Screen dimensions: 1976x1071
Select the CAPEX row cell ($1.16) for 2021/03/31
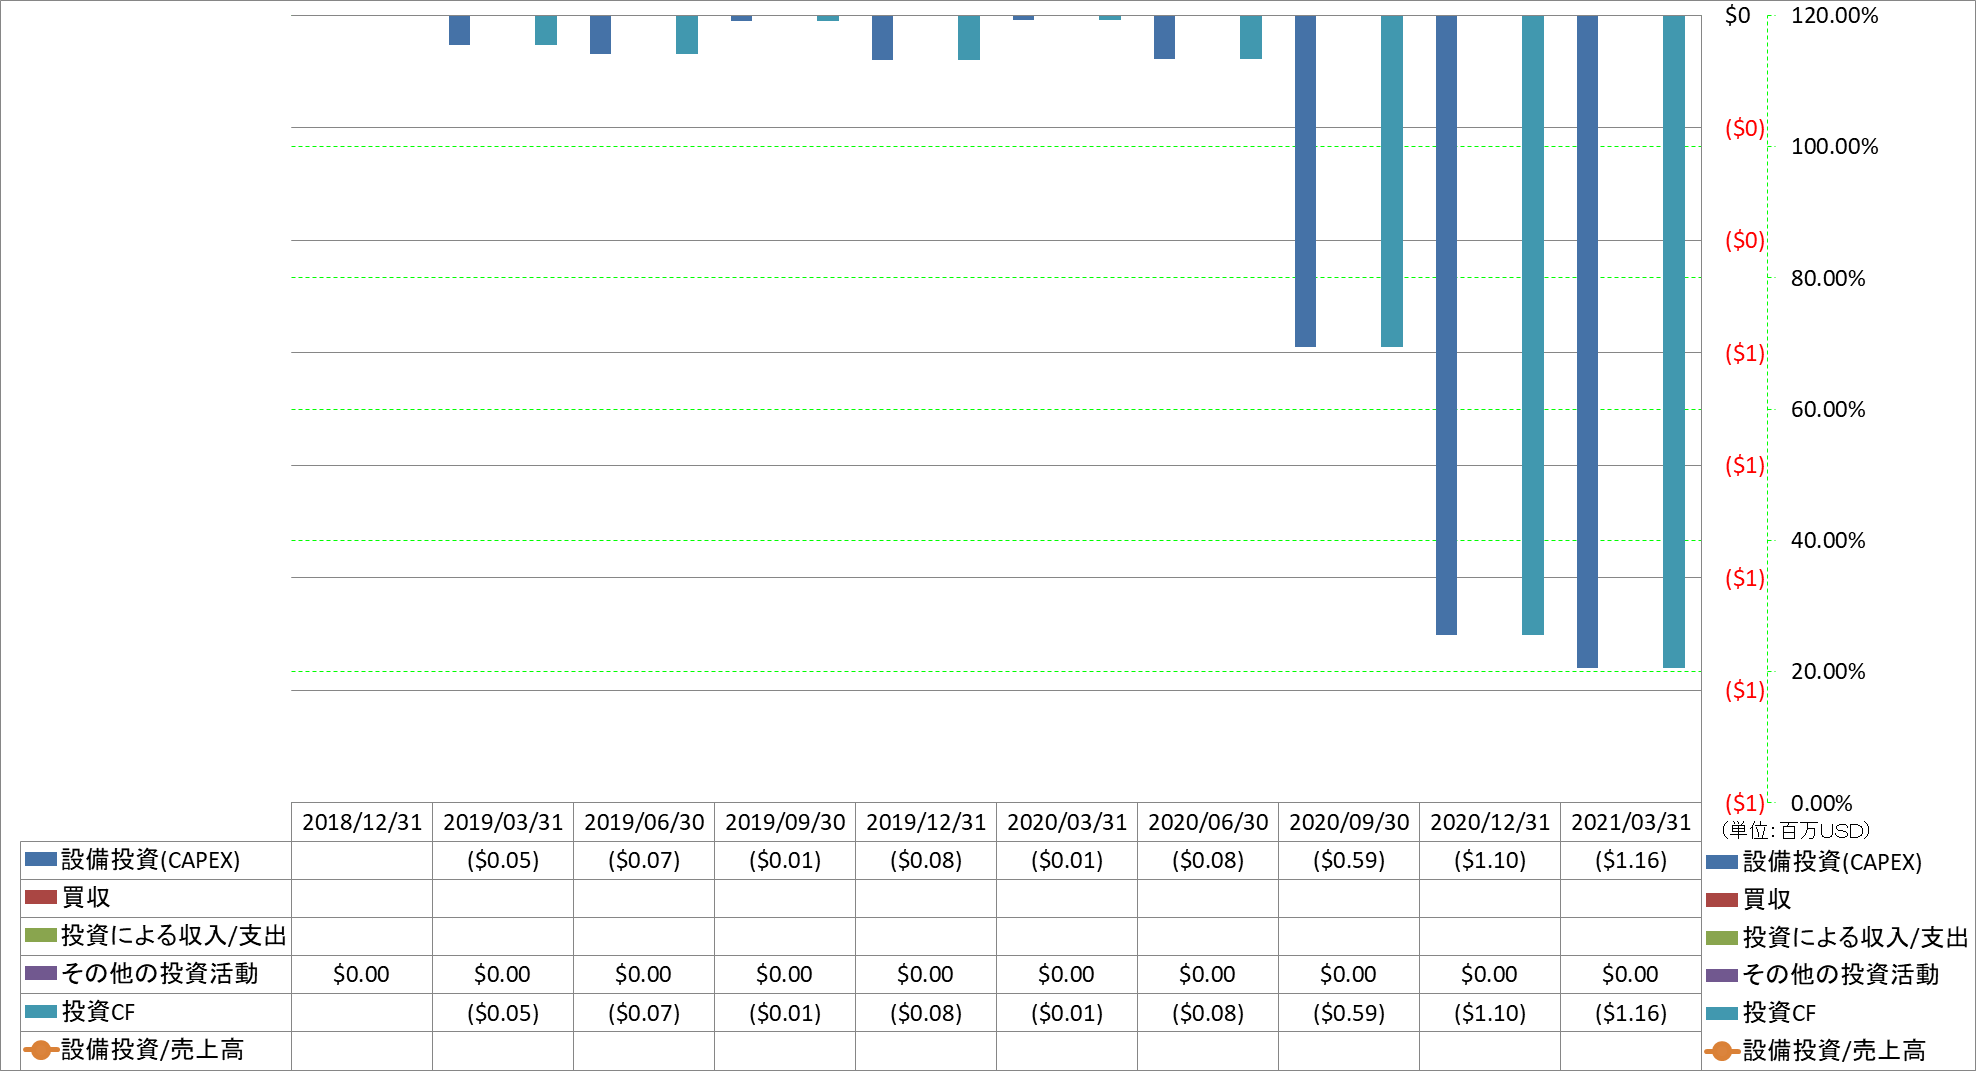pyautogui.click(x=1631, y=860)
